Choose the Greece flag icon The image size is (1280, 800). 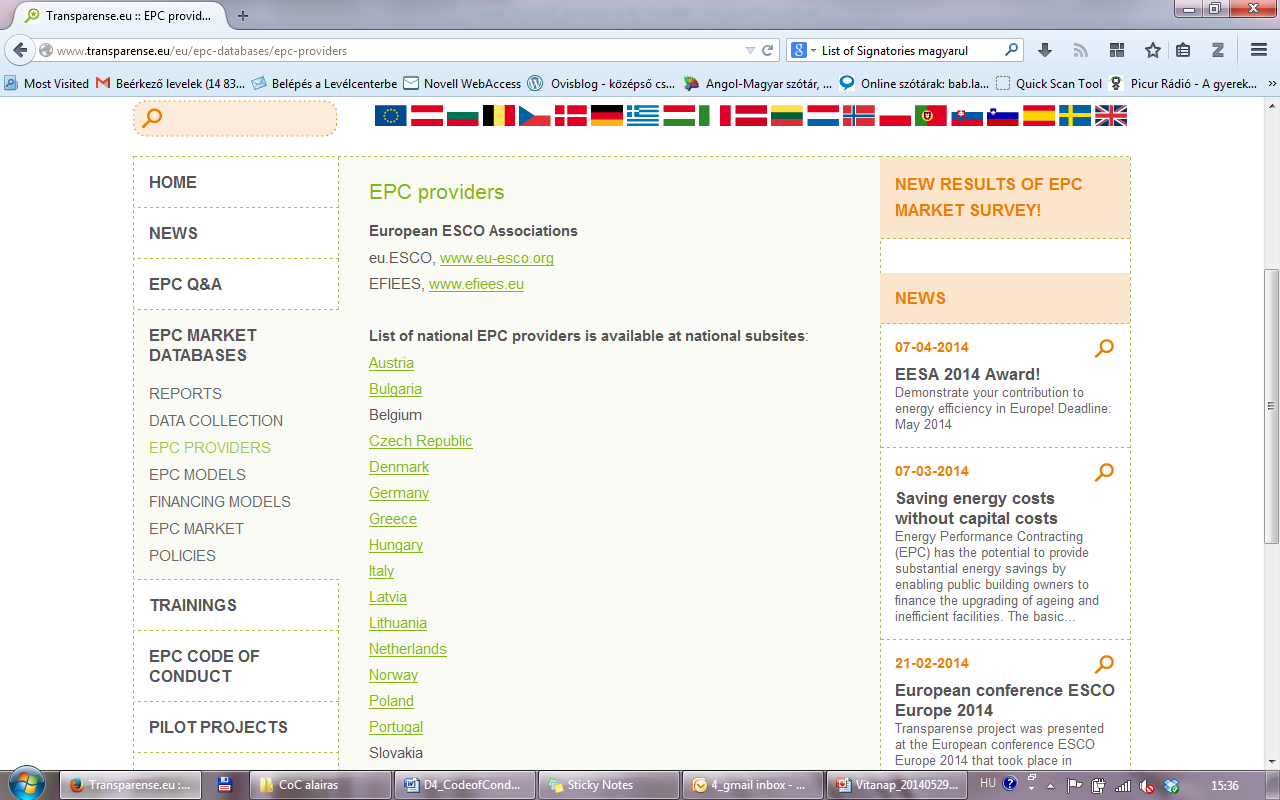click(642, 116)
